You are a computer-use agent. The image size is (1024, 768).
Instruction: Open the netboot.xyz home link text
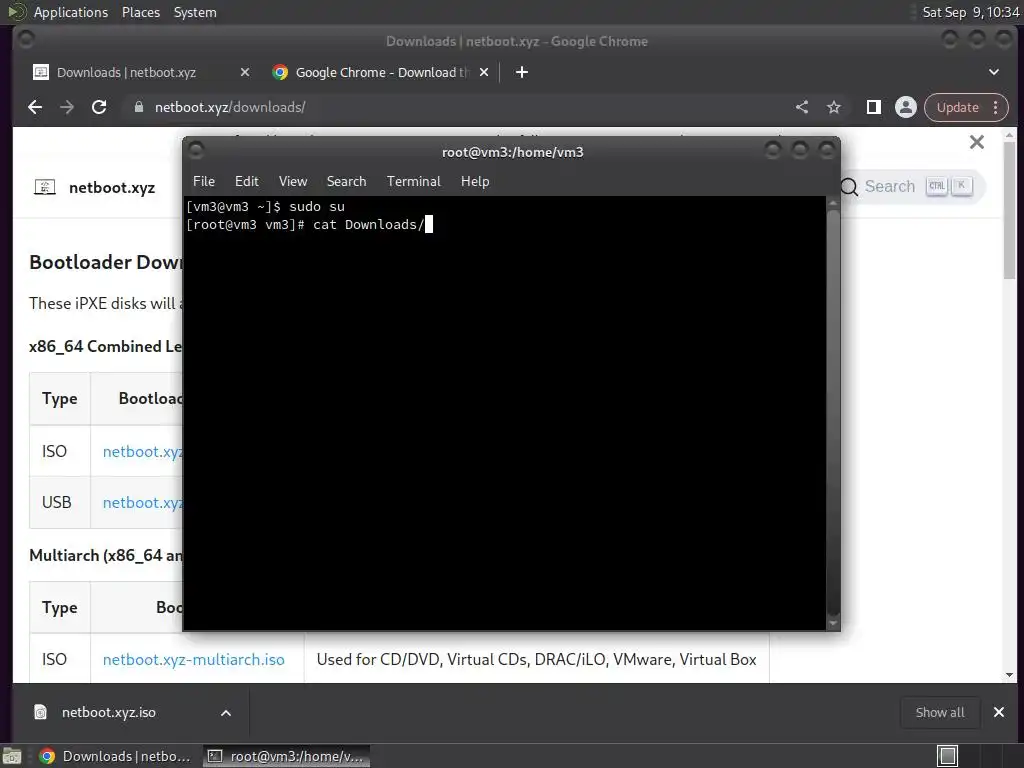point(112,188)
